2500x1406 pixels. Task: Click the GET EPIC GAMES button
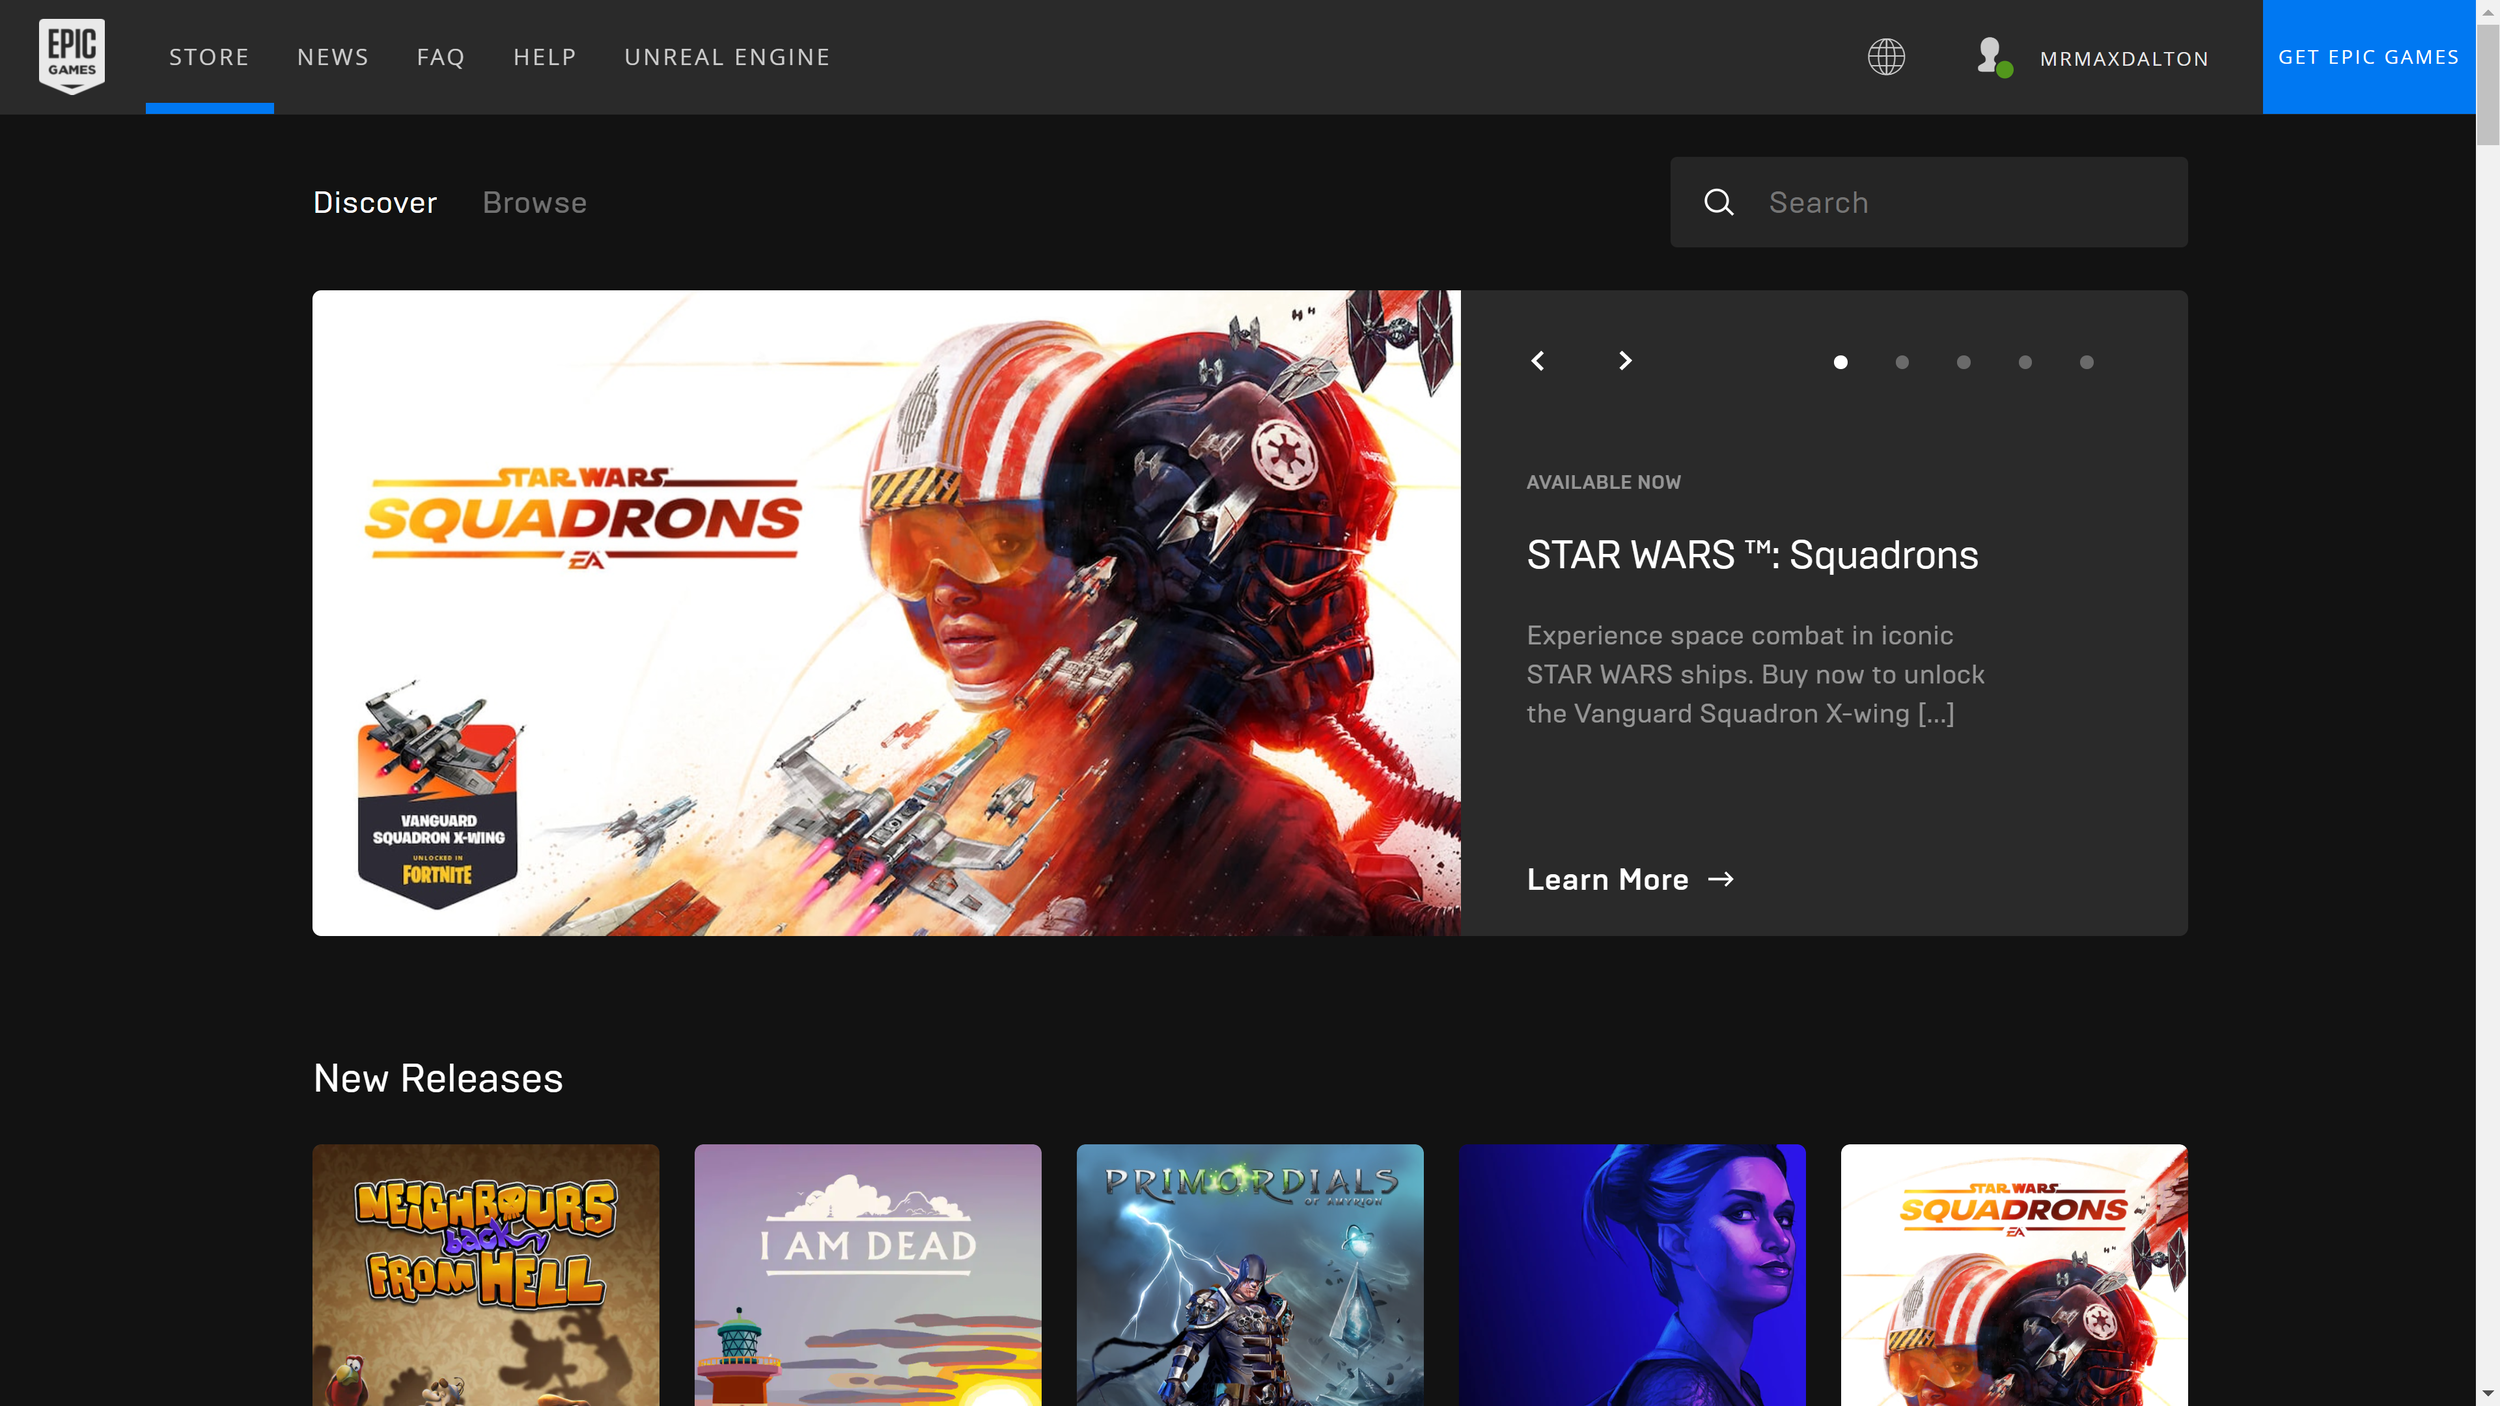click(x=2368, y=57)
